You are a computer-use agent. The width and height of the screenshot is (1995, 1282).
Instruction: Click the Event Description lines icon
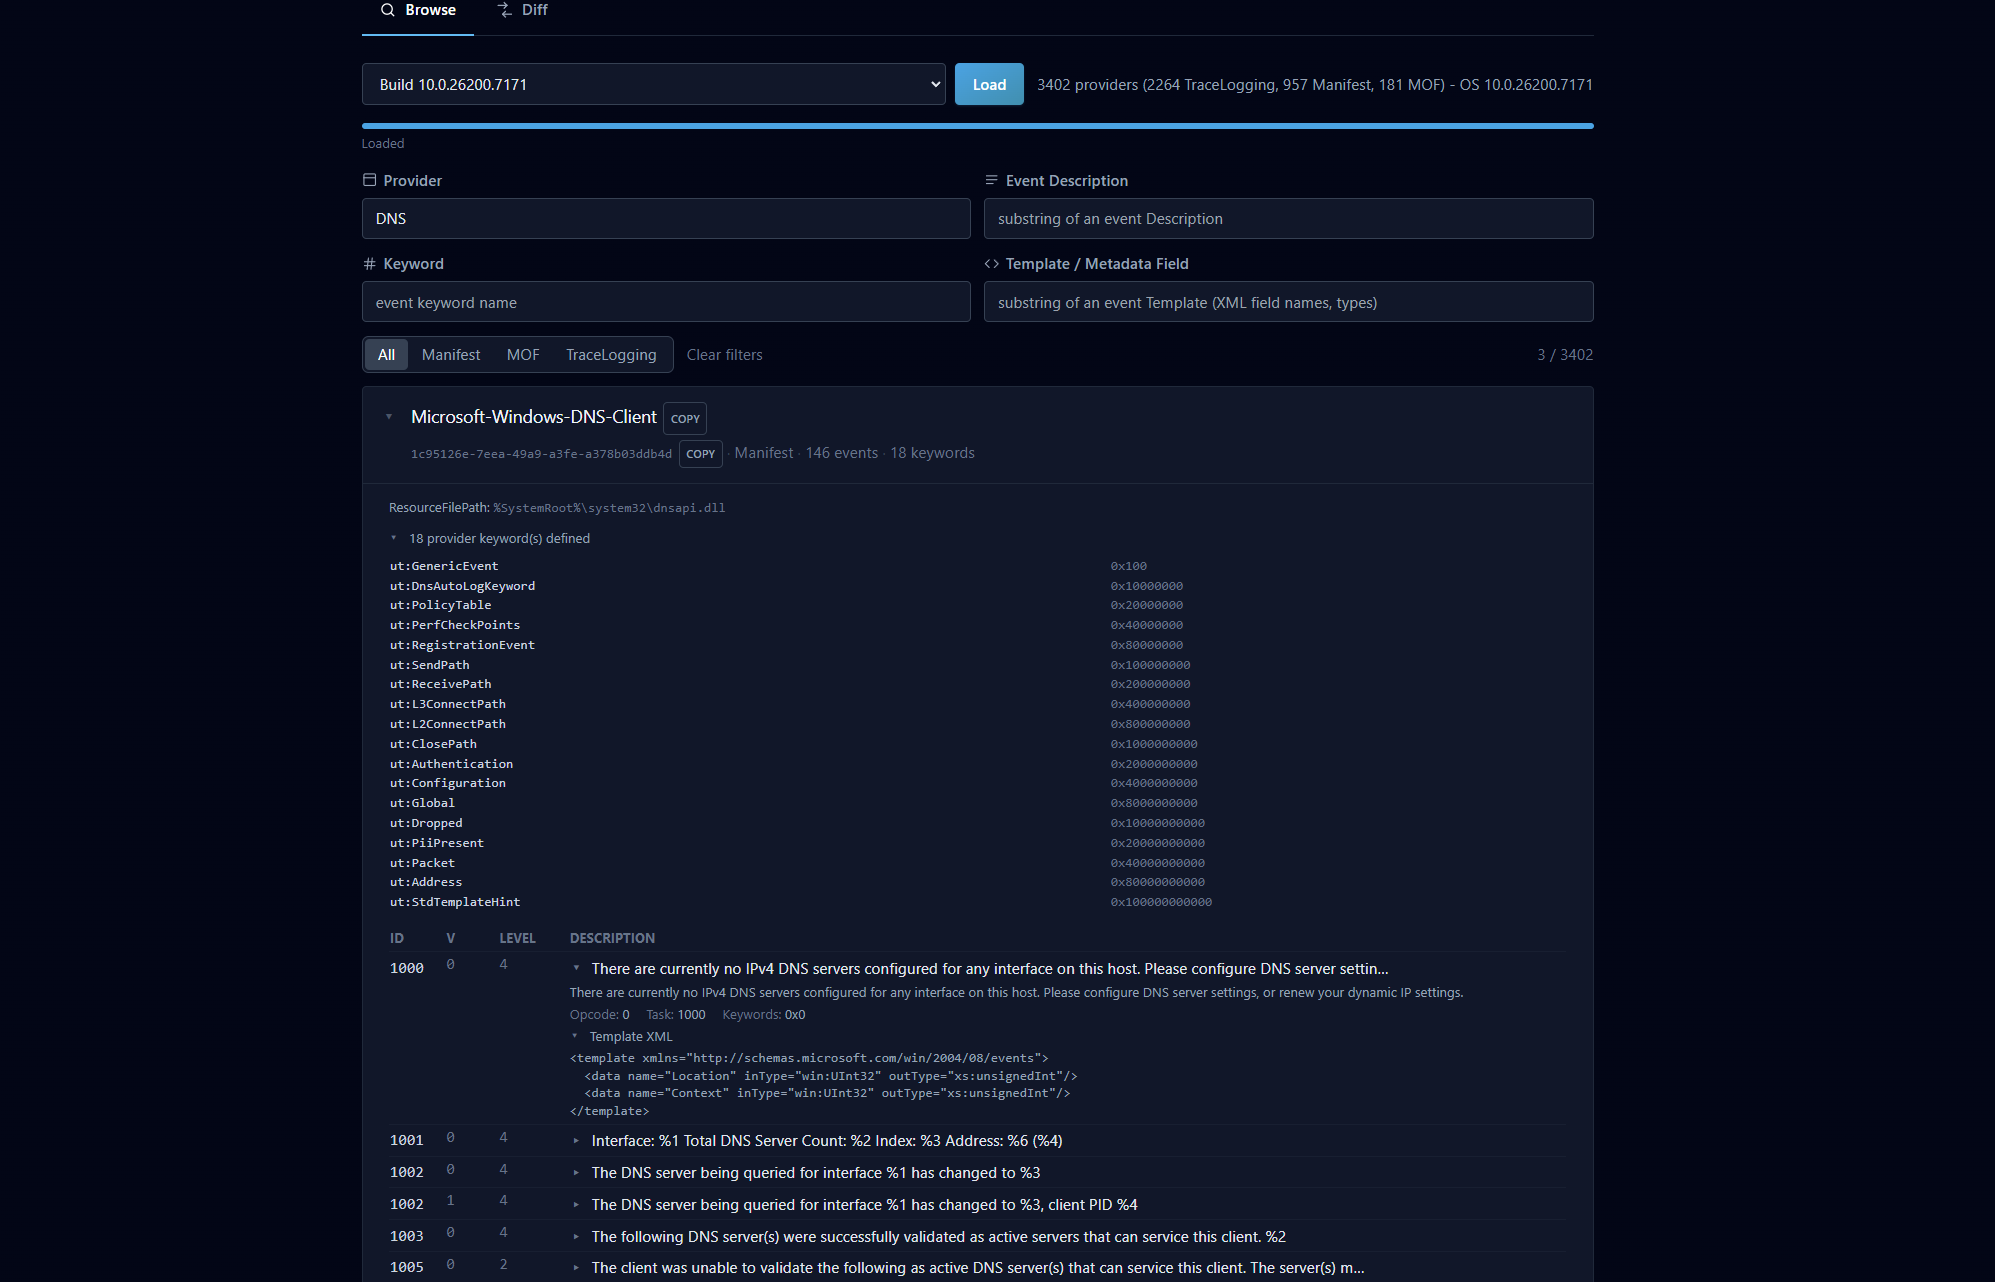[991, 180]
